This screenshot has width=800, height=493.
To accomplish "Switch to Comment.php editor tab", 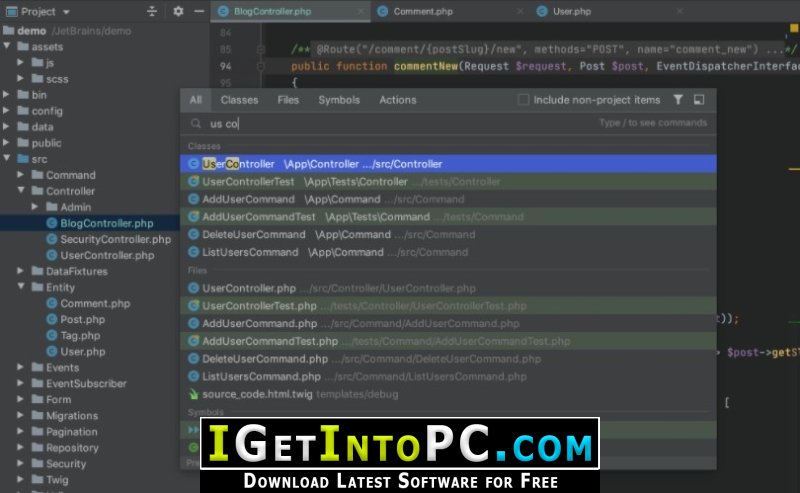I will point(423,11).
